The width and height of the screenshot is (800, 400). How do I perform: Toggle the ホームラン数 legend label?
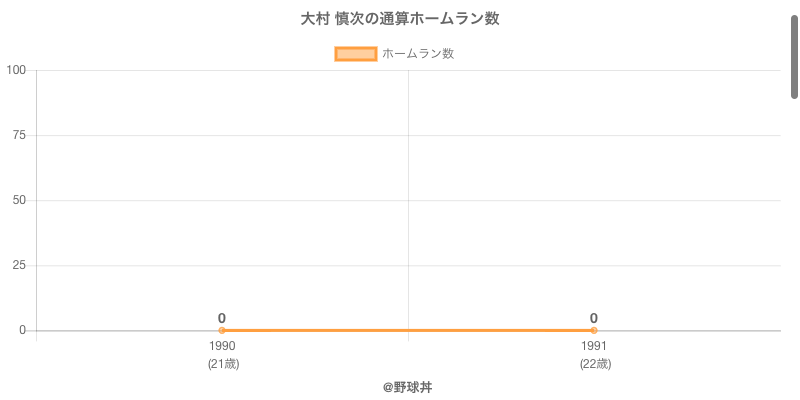[418, 54]
